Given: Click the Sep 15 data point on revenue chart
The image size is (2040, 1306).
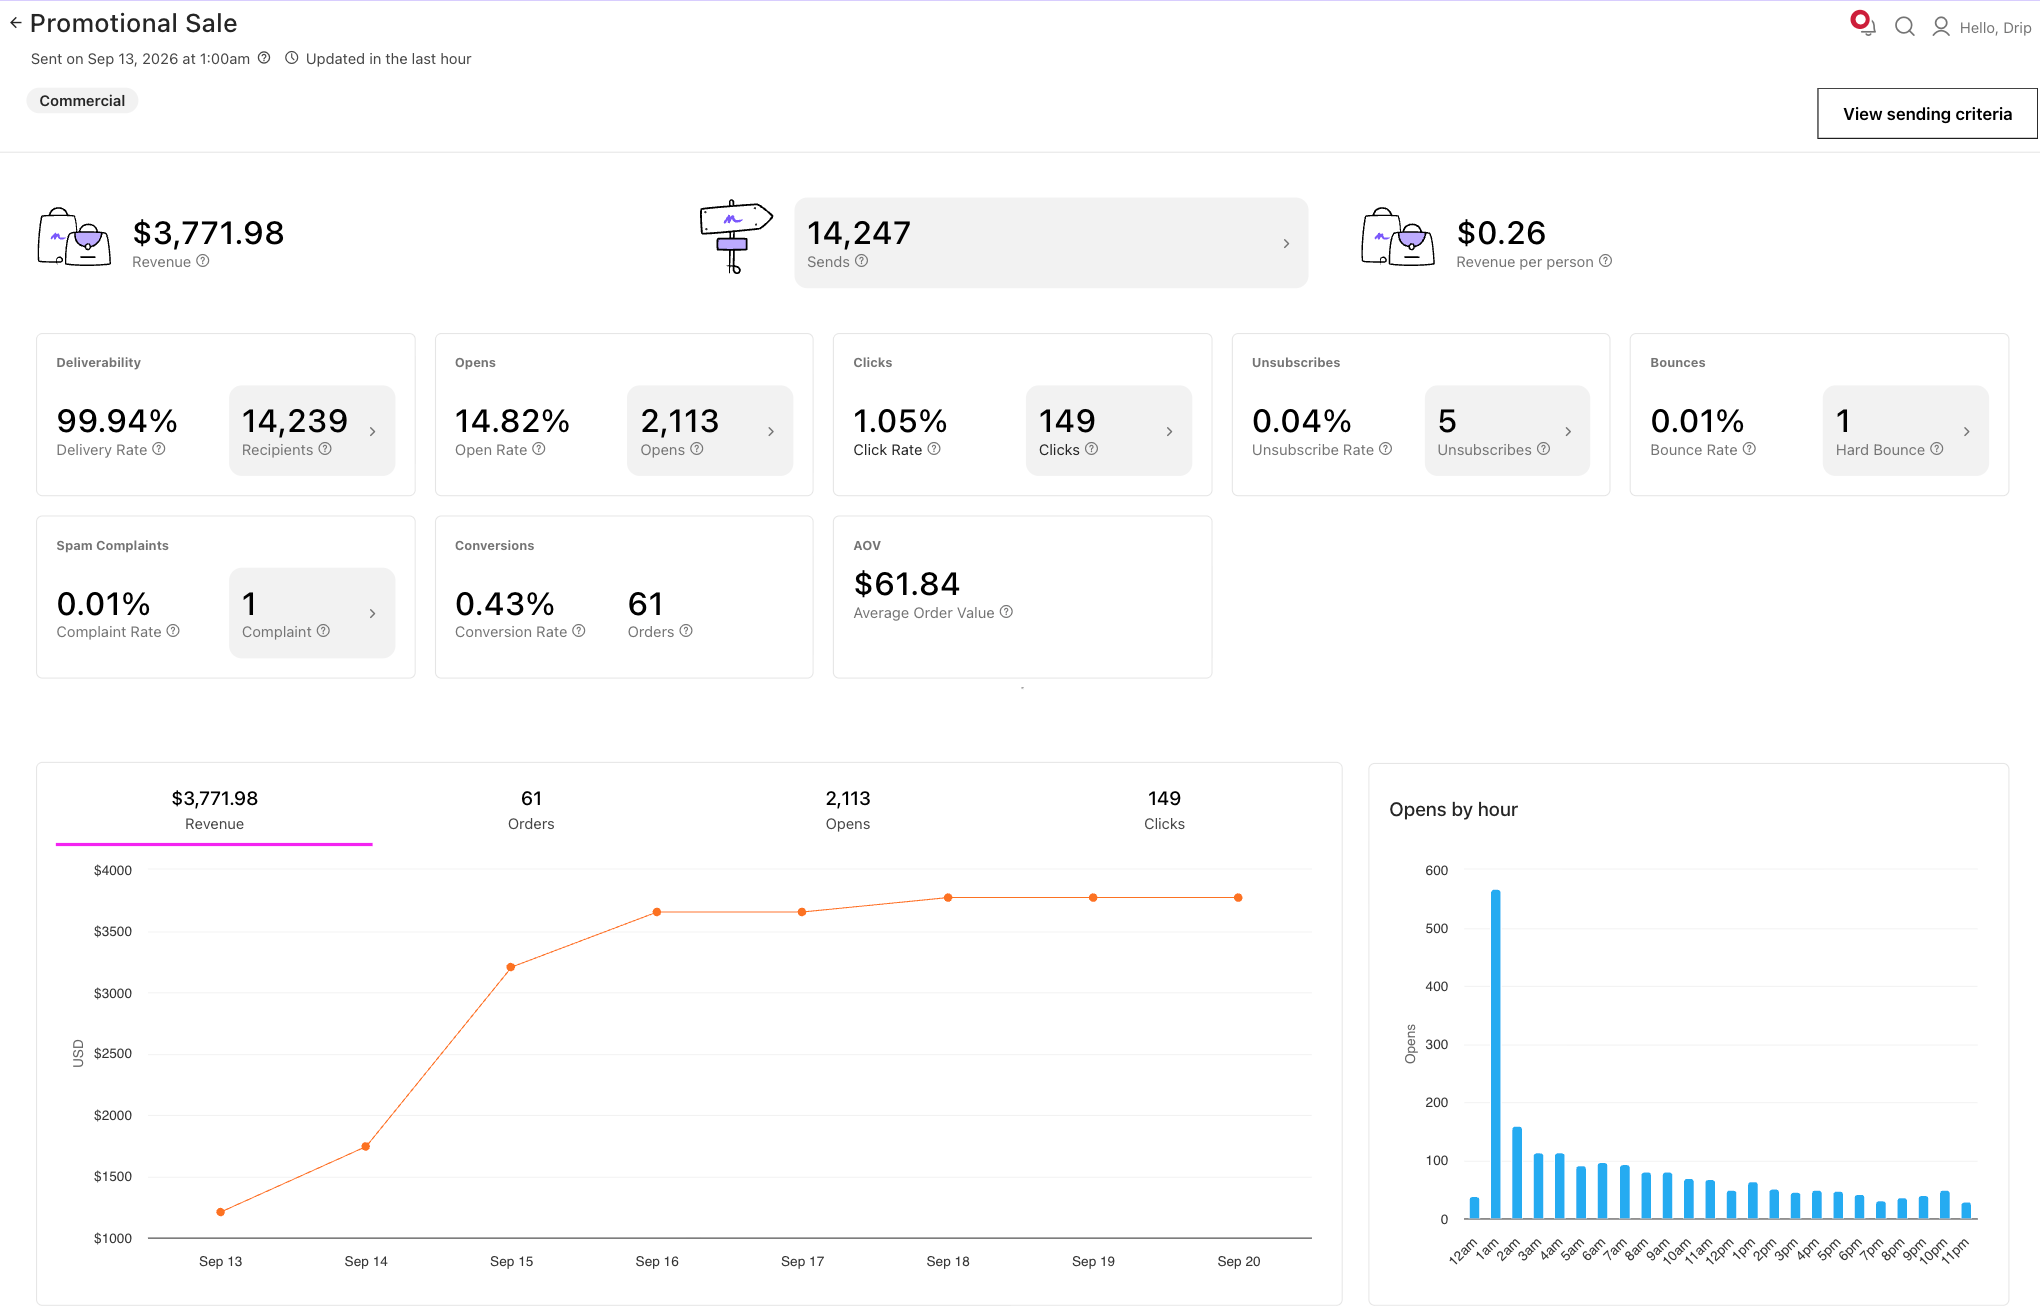Looking at the screenshot, I should tap(511, 967).
